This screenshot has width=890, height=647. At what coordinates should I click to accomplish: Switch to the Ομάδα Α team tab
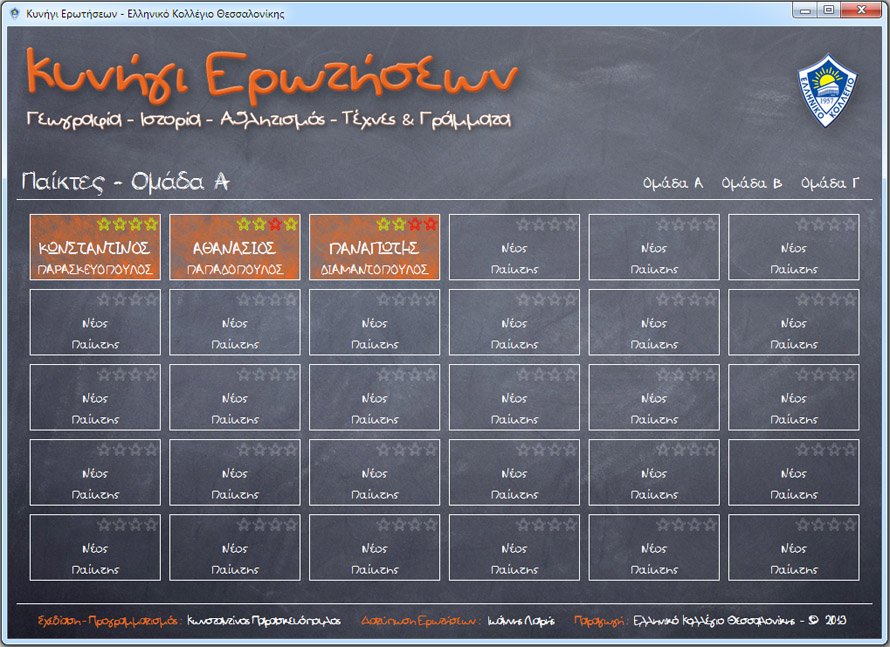(673, 183)
